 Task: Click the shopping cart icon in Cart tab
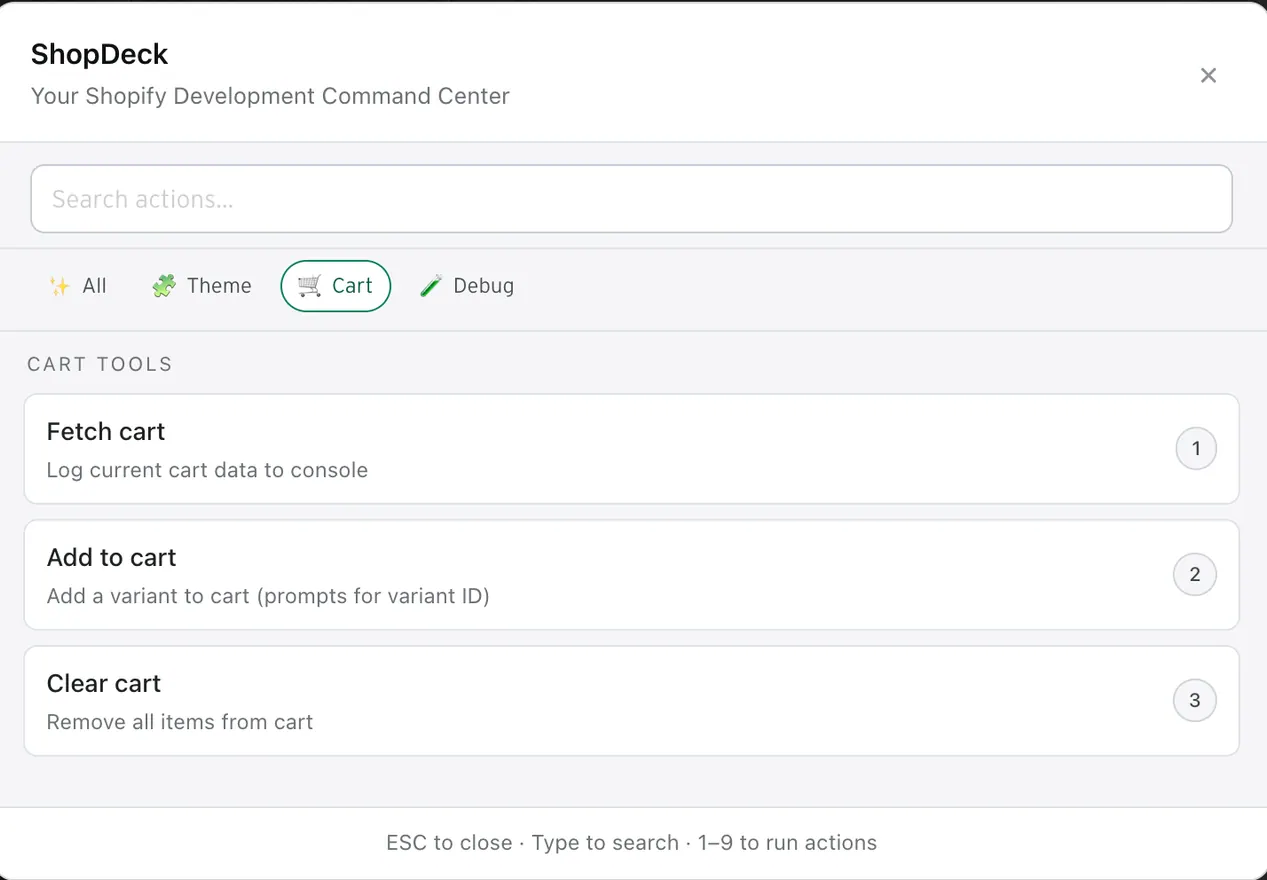tap(310, 287)
